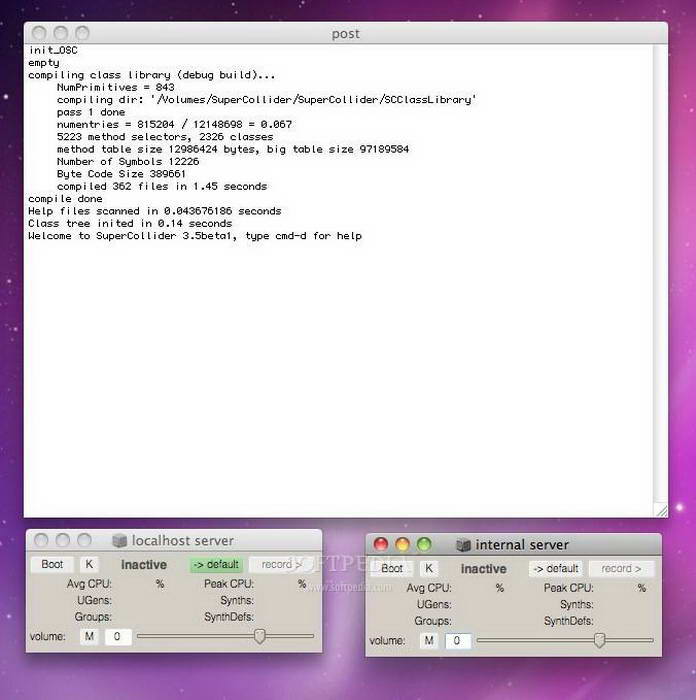Close the post window
The height and width of the screenshot is (700, 696).
pos(39,33)
